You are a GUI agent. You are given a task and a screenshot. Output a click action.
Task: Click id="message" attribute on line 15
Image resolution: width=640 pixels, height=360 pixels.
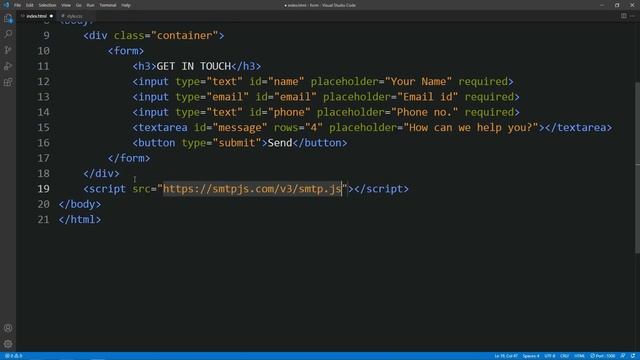click(x=230, y=128)
